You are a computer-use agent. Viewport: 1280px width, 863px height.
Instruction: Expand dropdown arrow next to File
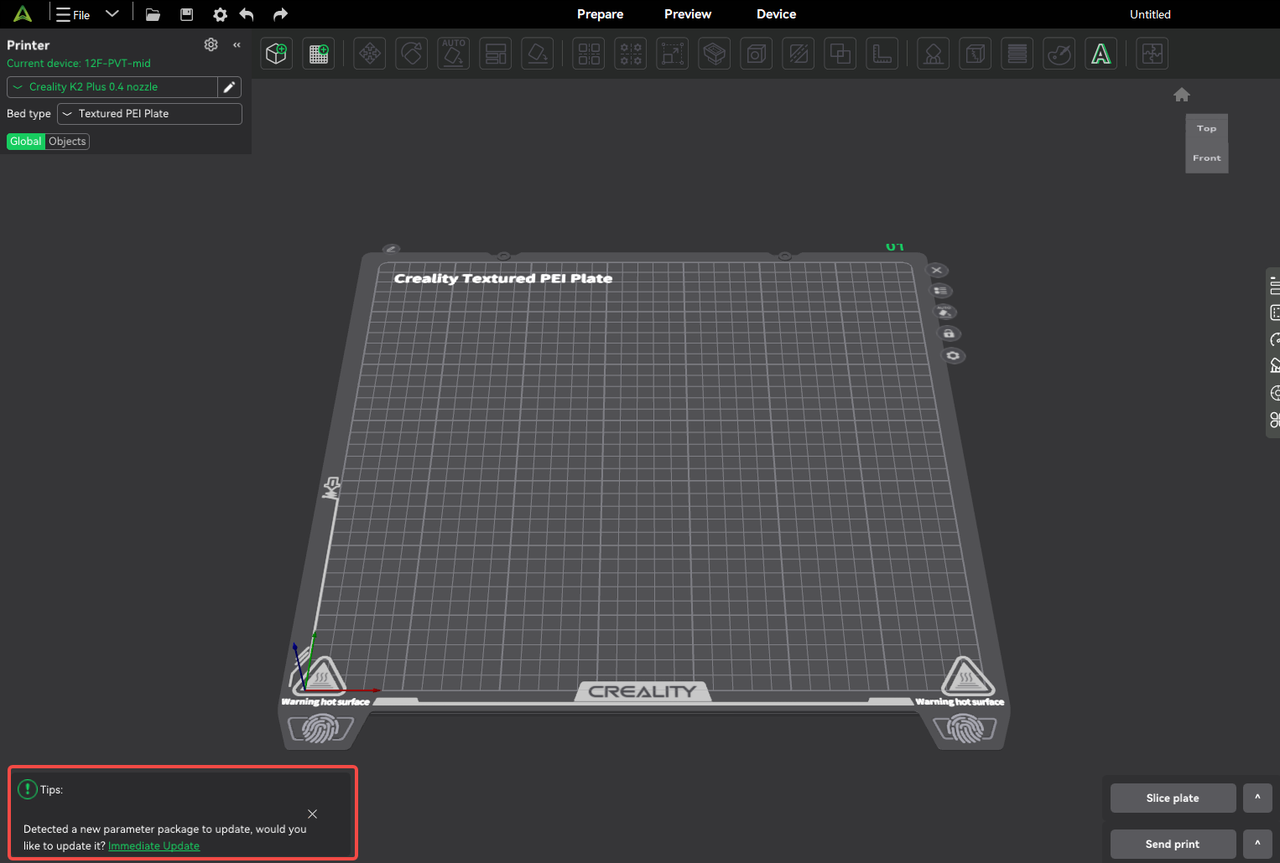(112, 14)
